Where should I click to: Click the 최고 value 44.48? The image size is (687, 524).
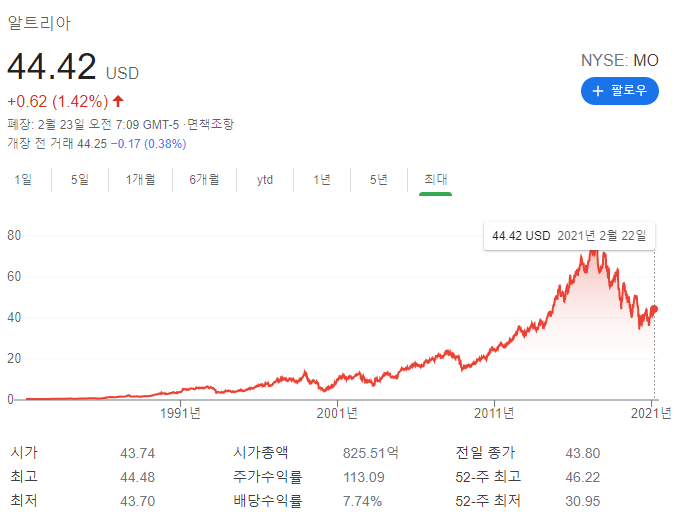point(138,477)
